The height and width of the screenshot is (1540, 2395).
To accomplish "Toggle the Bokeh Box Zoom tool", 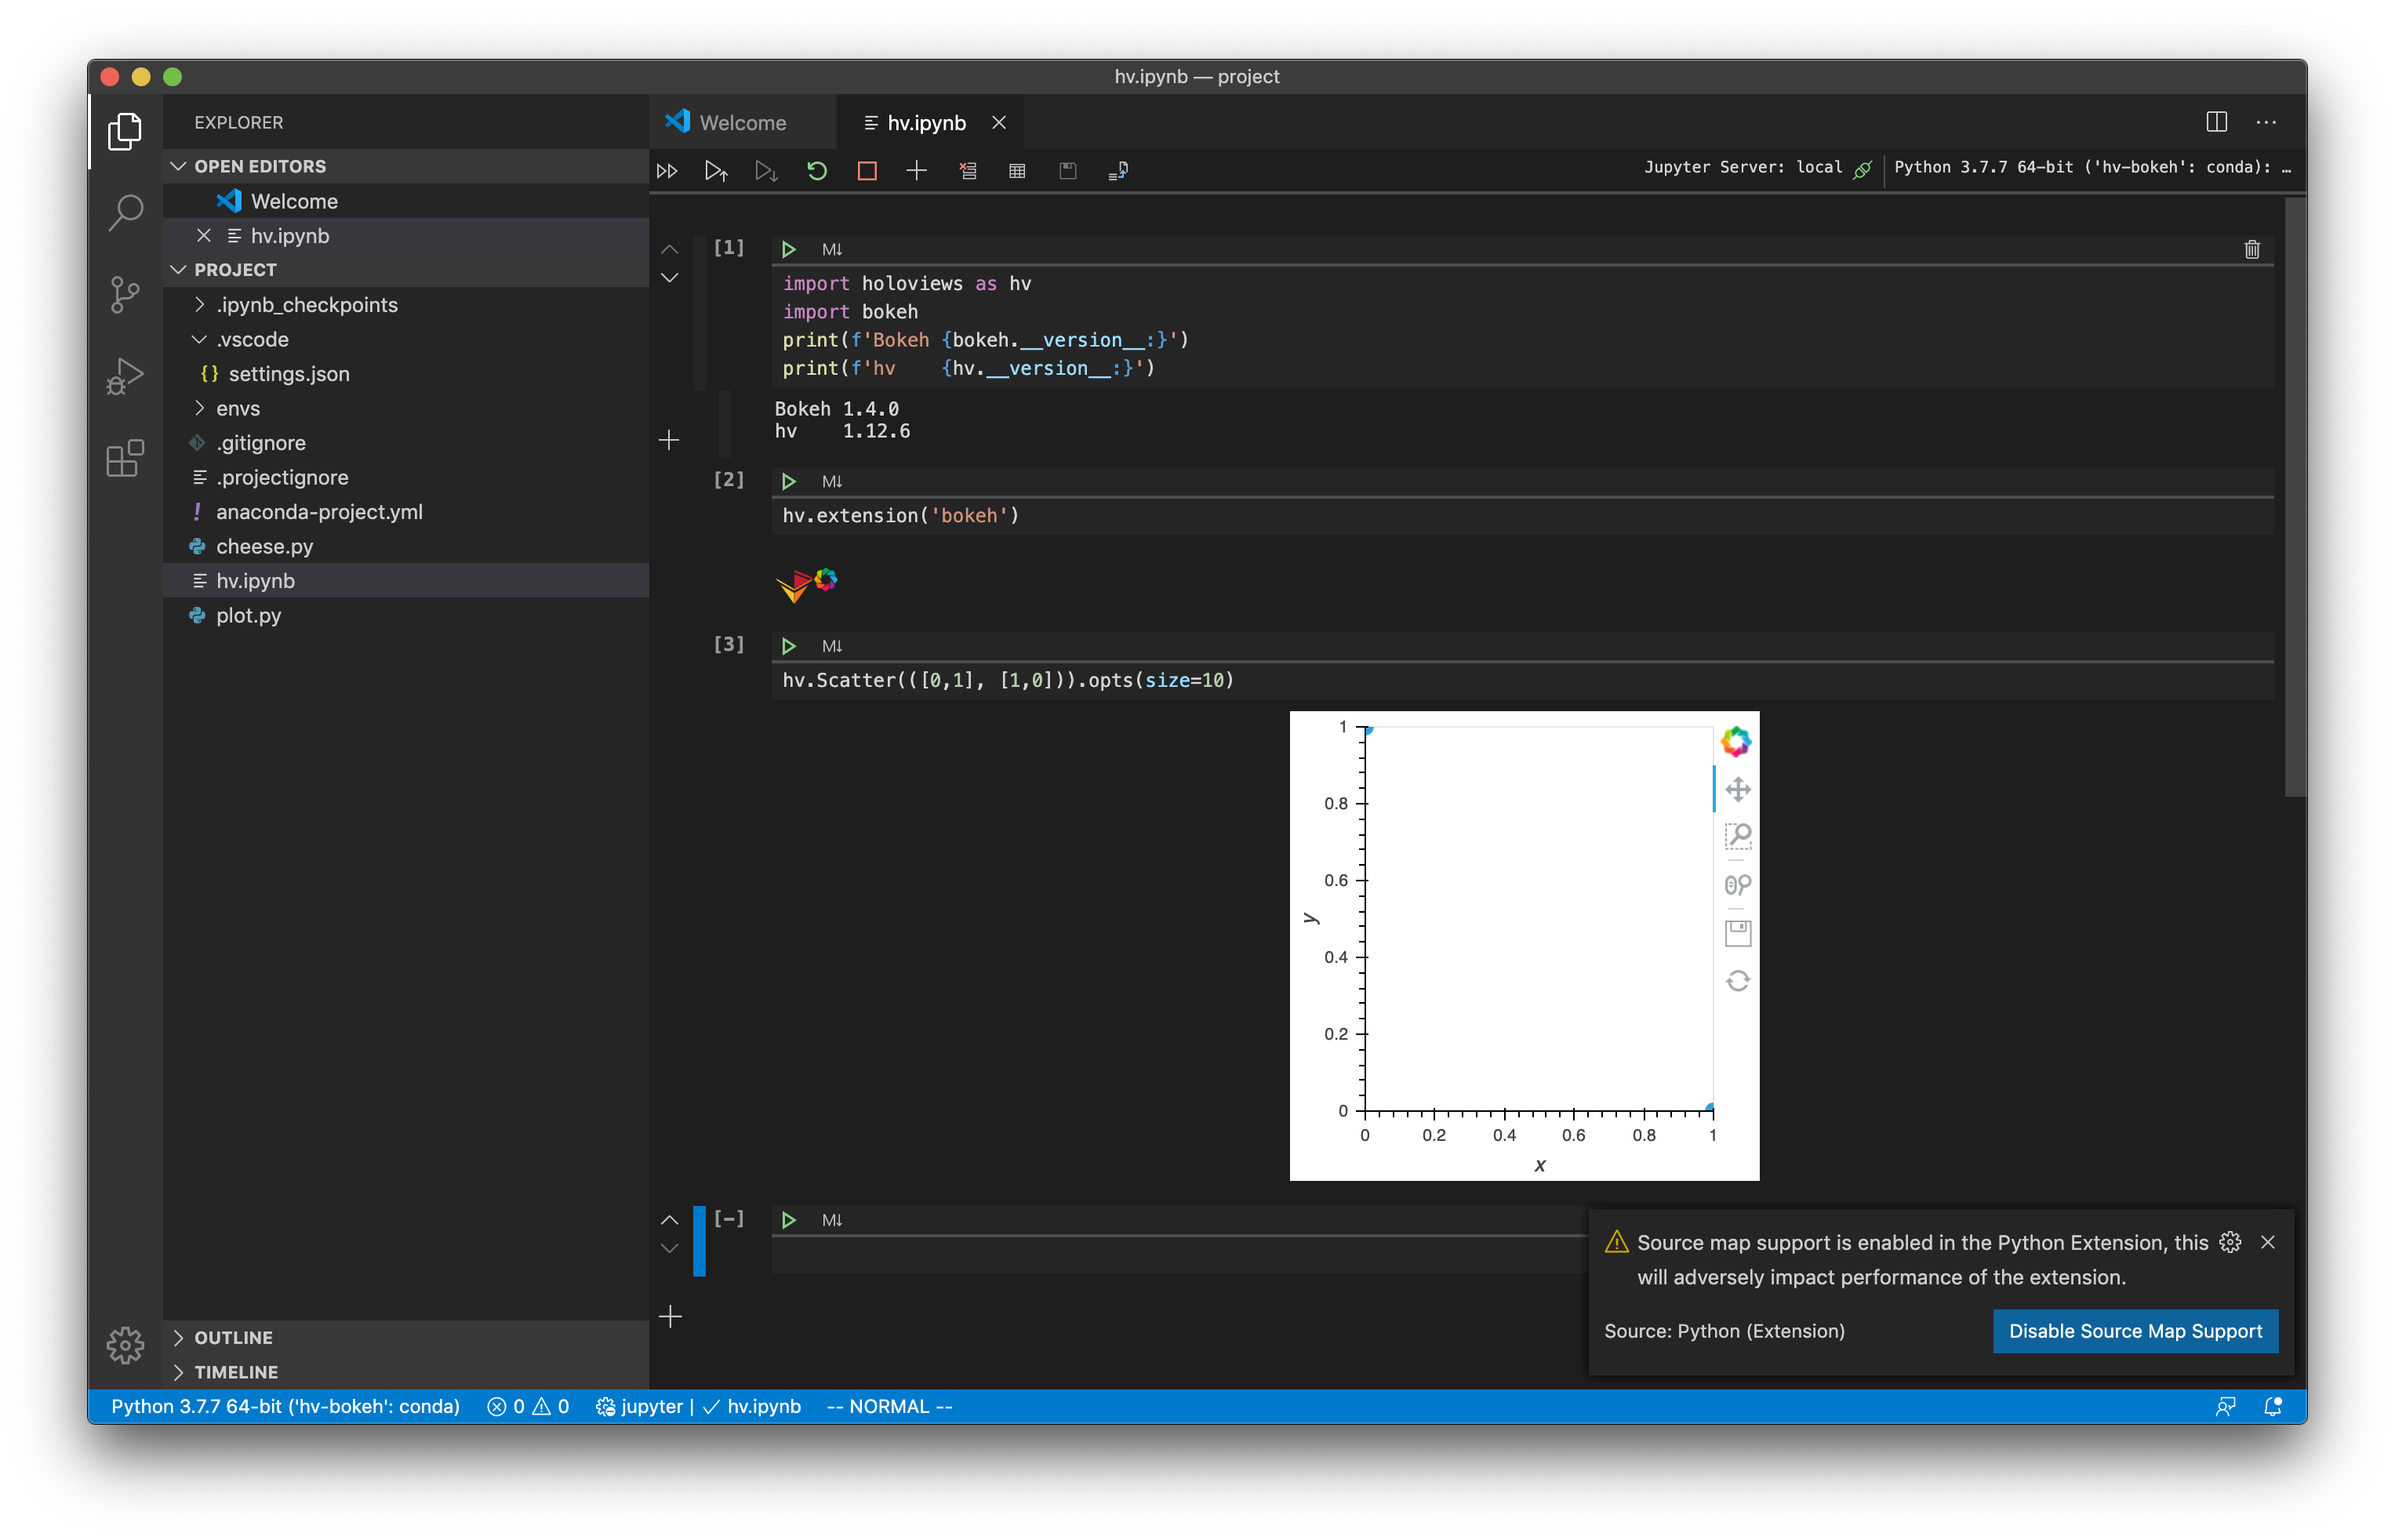I will [x=1738, y=836].
